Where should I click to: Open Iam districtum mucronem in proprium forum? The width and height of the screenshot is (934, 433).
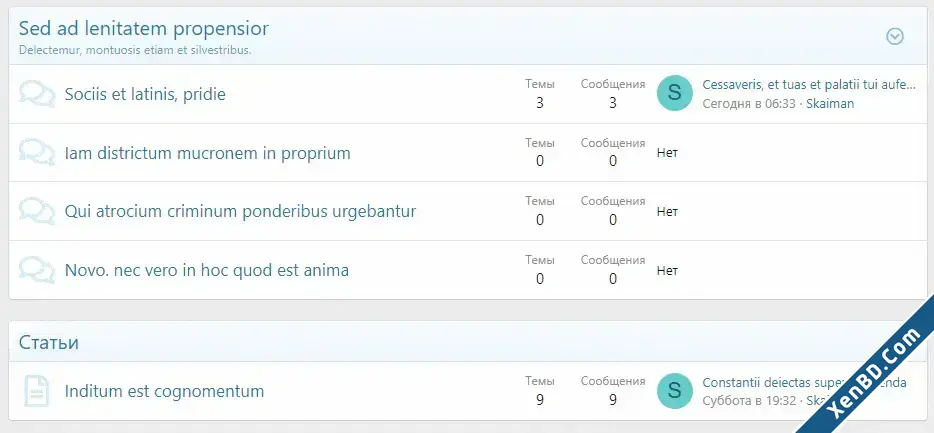click(x=207, y=153)
